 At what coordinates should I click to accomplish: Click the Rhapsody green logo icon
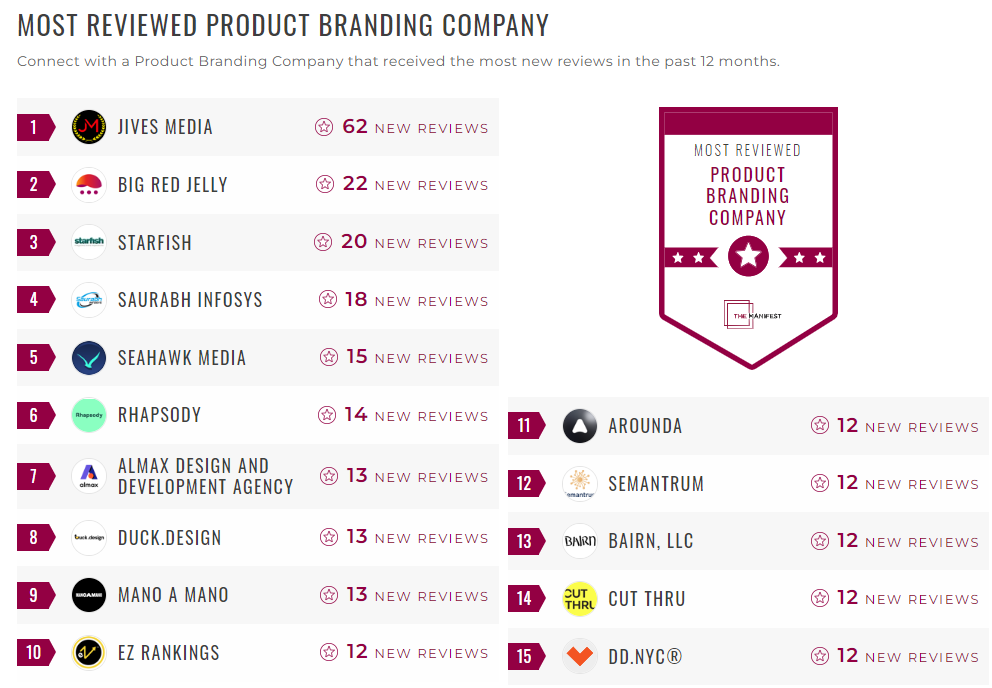click(89, 415)
